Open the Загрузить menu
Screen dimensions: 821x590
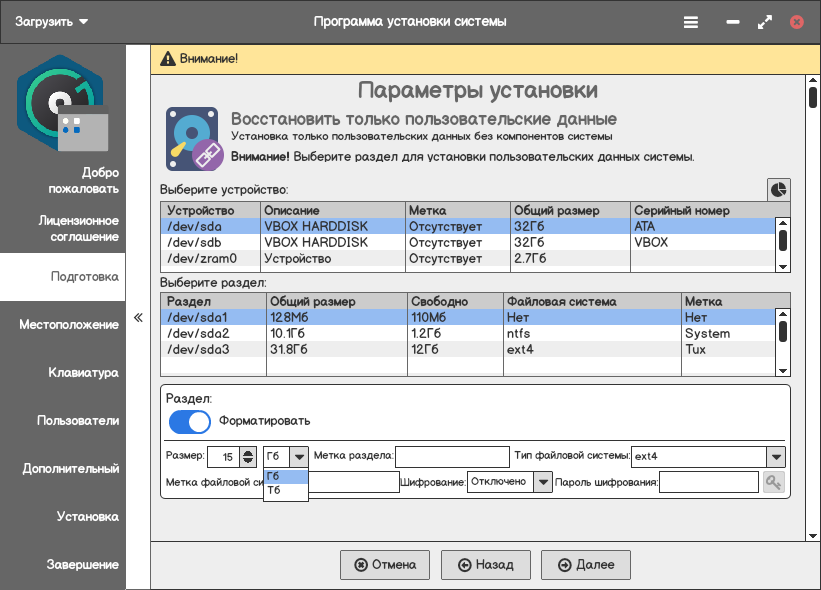pos(52,22)
